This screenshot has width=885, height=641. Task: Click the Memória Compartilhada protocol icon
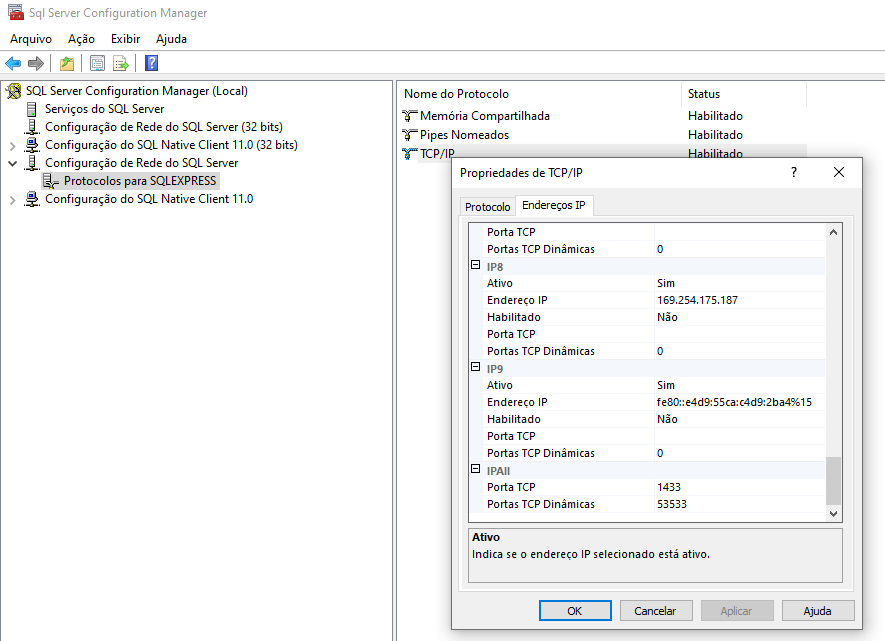(x=410, y=116)
